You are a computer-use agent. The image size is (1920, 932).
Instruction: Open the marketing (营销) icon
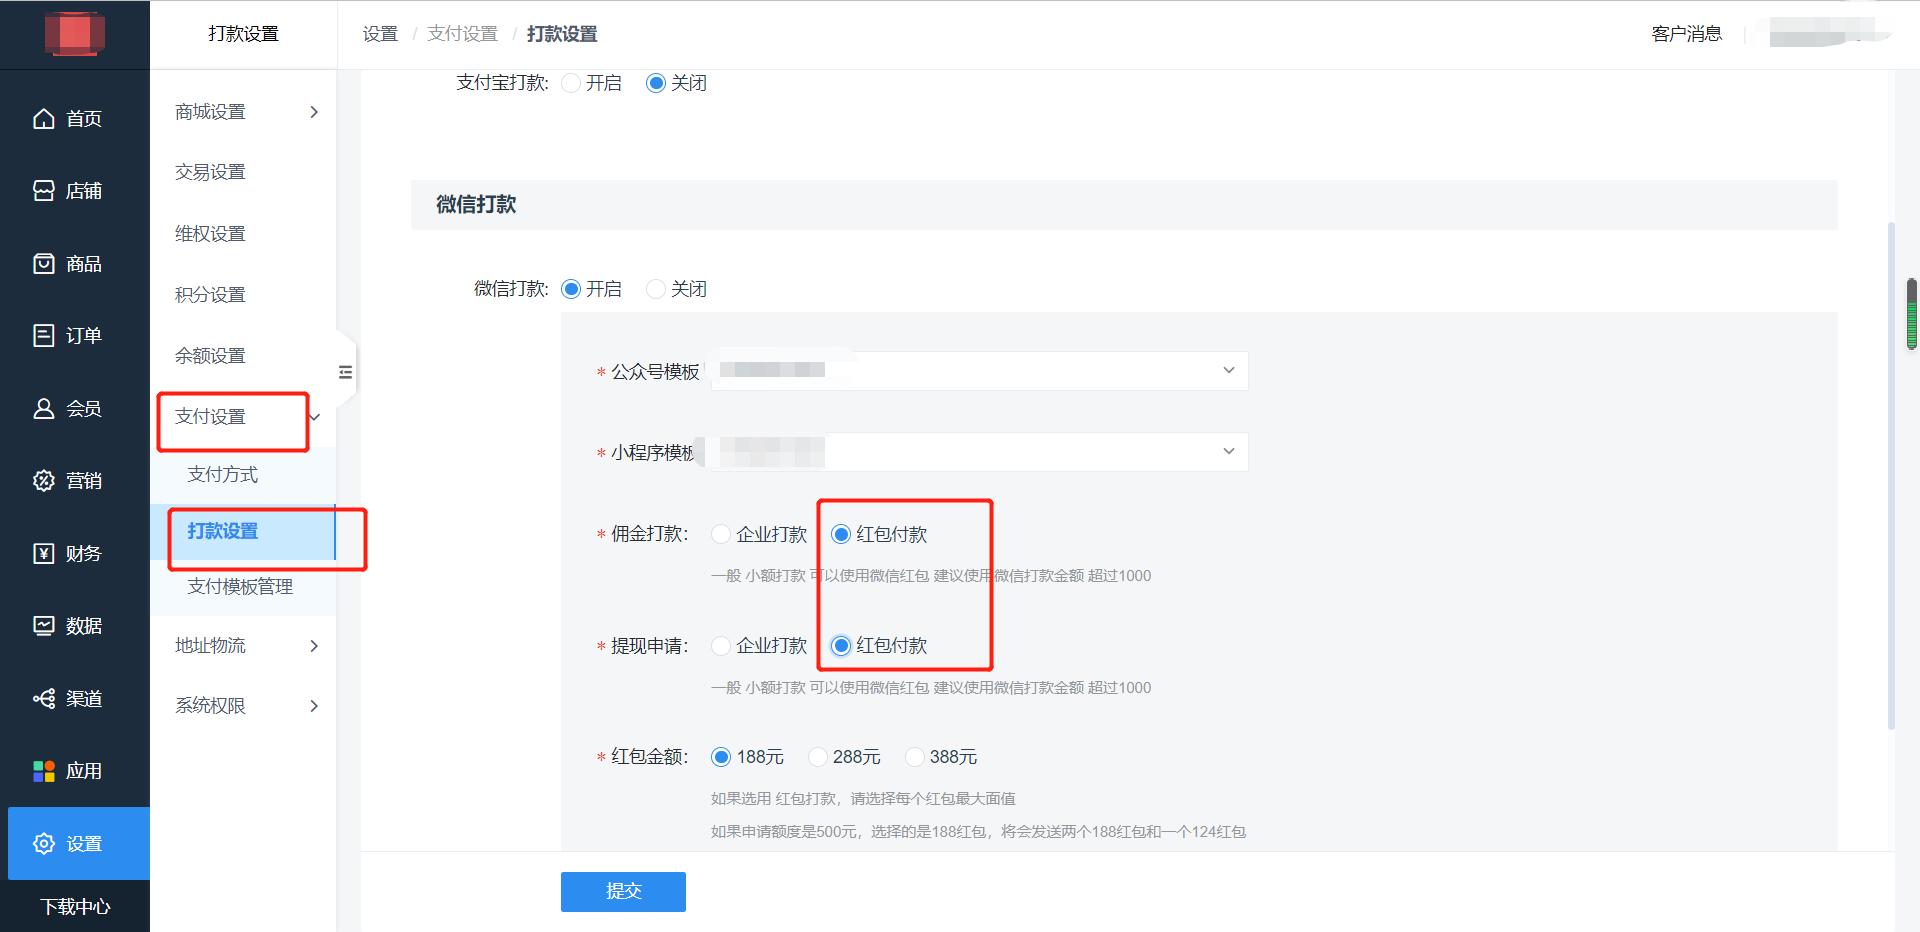[x=44, y=481]
